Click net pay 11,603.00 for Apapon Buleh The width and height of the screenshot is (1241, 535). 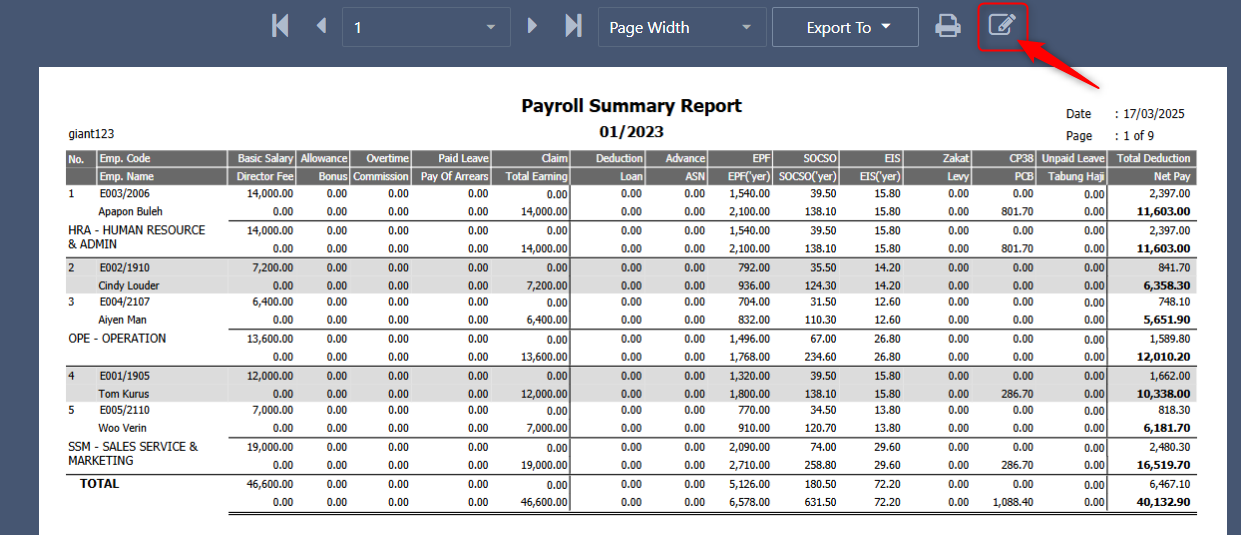(1163, 212)
